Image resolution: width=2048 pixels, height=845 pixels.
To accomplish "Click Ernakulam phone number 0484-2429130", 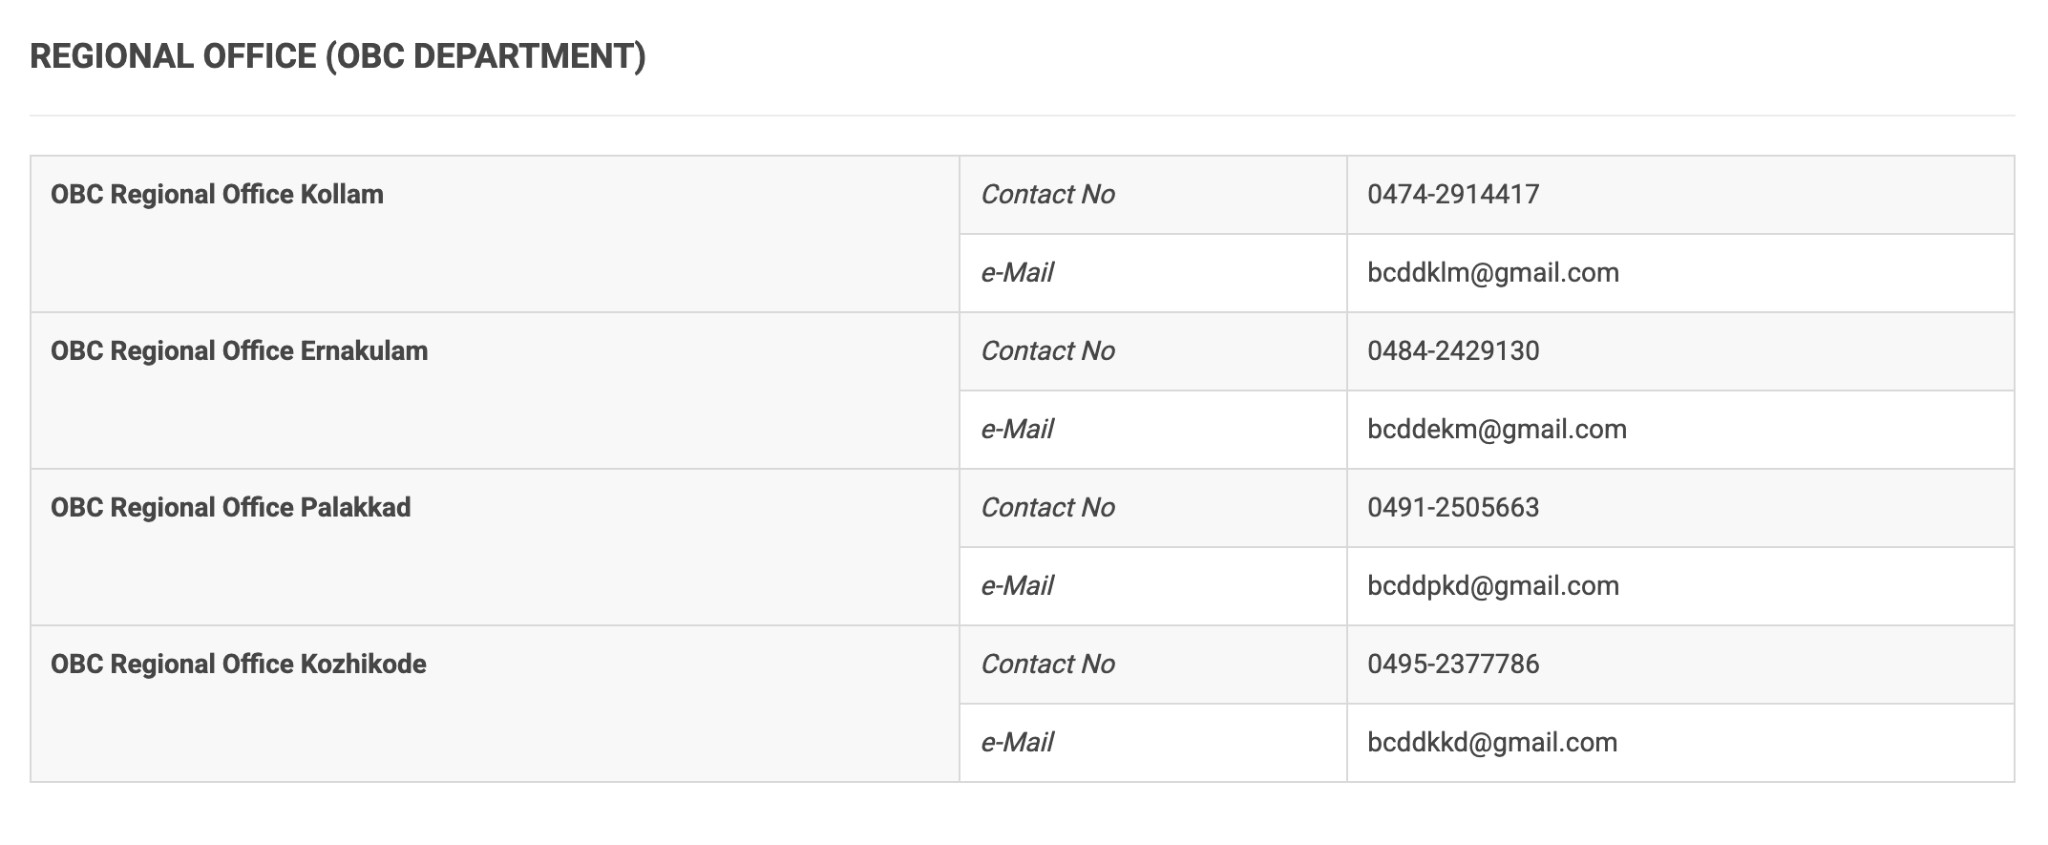I will point(1453,351).
